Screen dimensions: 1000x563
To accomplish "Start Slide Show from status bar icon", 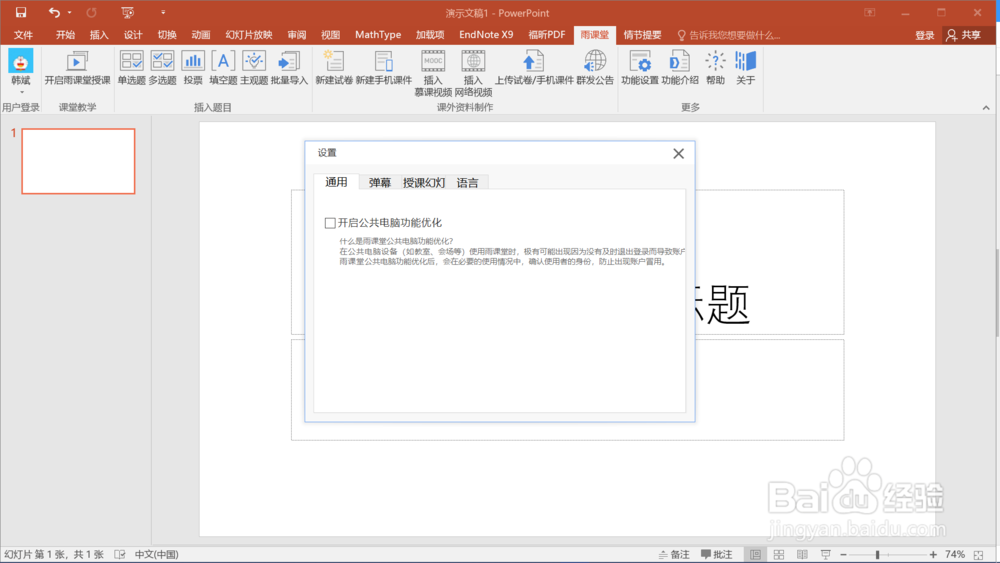I will (826, 555).
